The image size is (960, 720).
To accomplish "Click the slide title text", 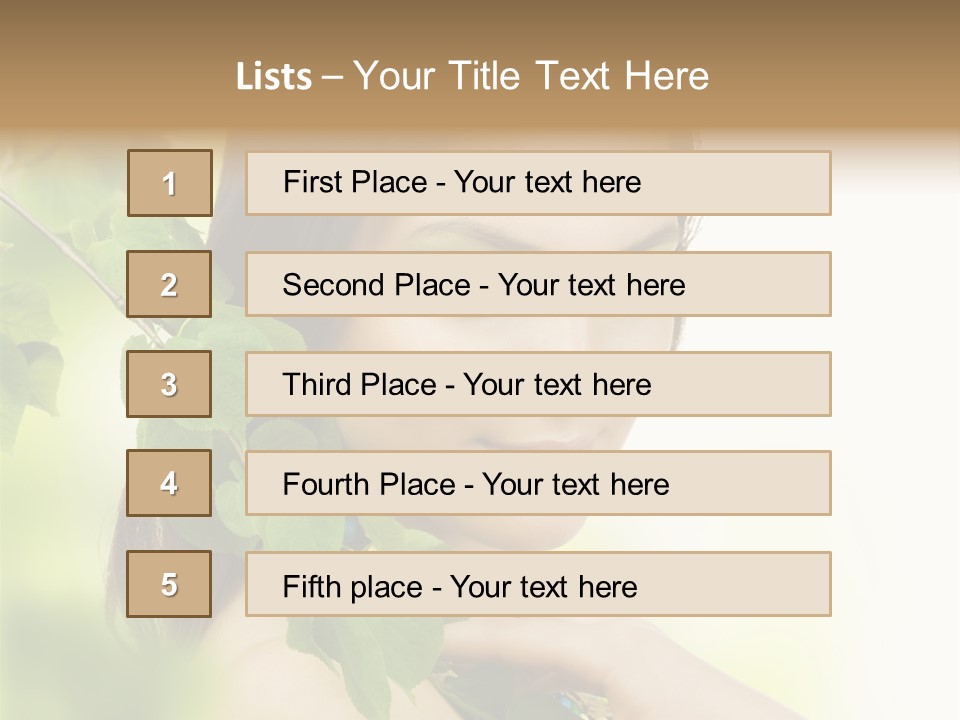I will (x=472, y=77).
